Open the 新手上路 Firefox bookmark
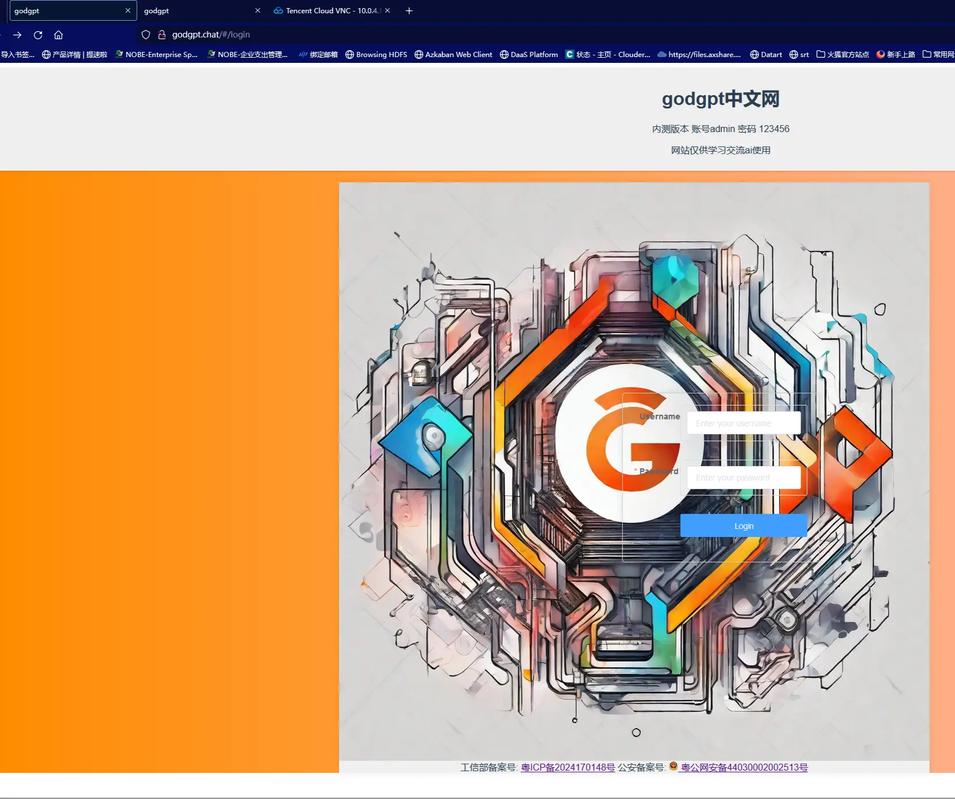The height and width of the screenshot is (800, 955). 895,54
